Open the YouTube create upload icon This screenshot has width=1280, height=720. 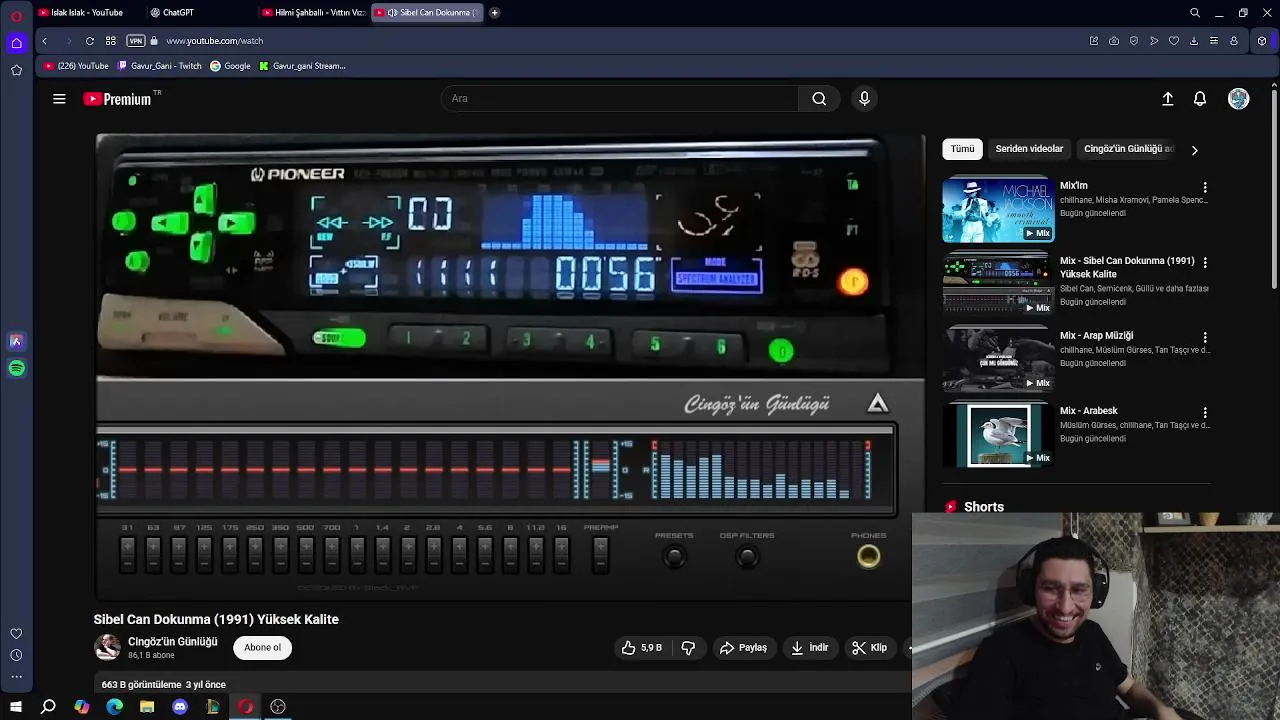[x=1167, y=99]
